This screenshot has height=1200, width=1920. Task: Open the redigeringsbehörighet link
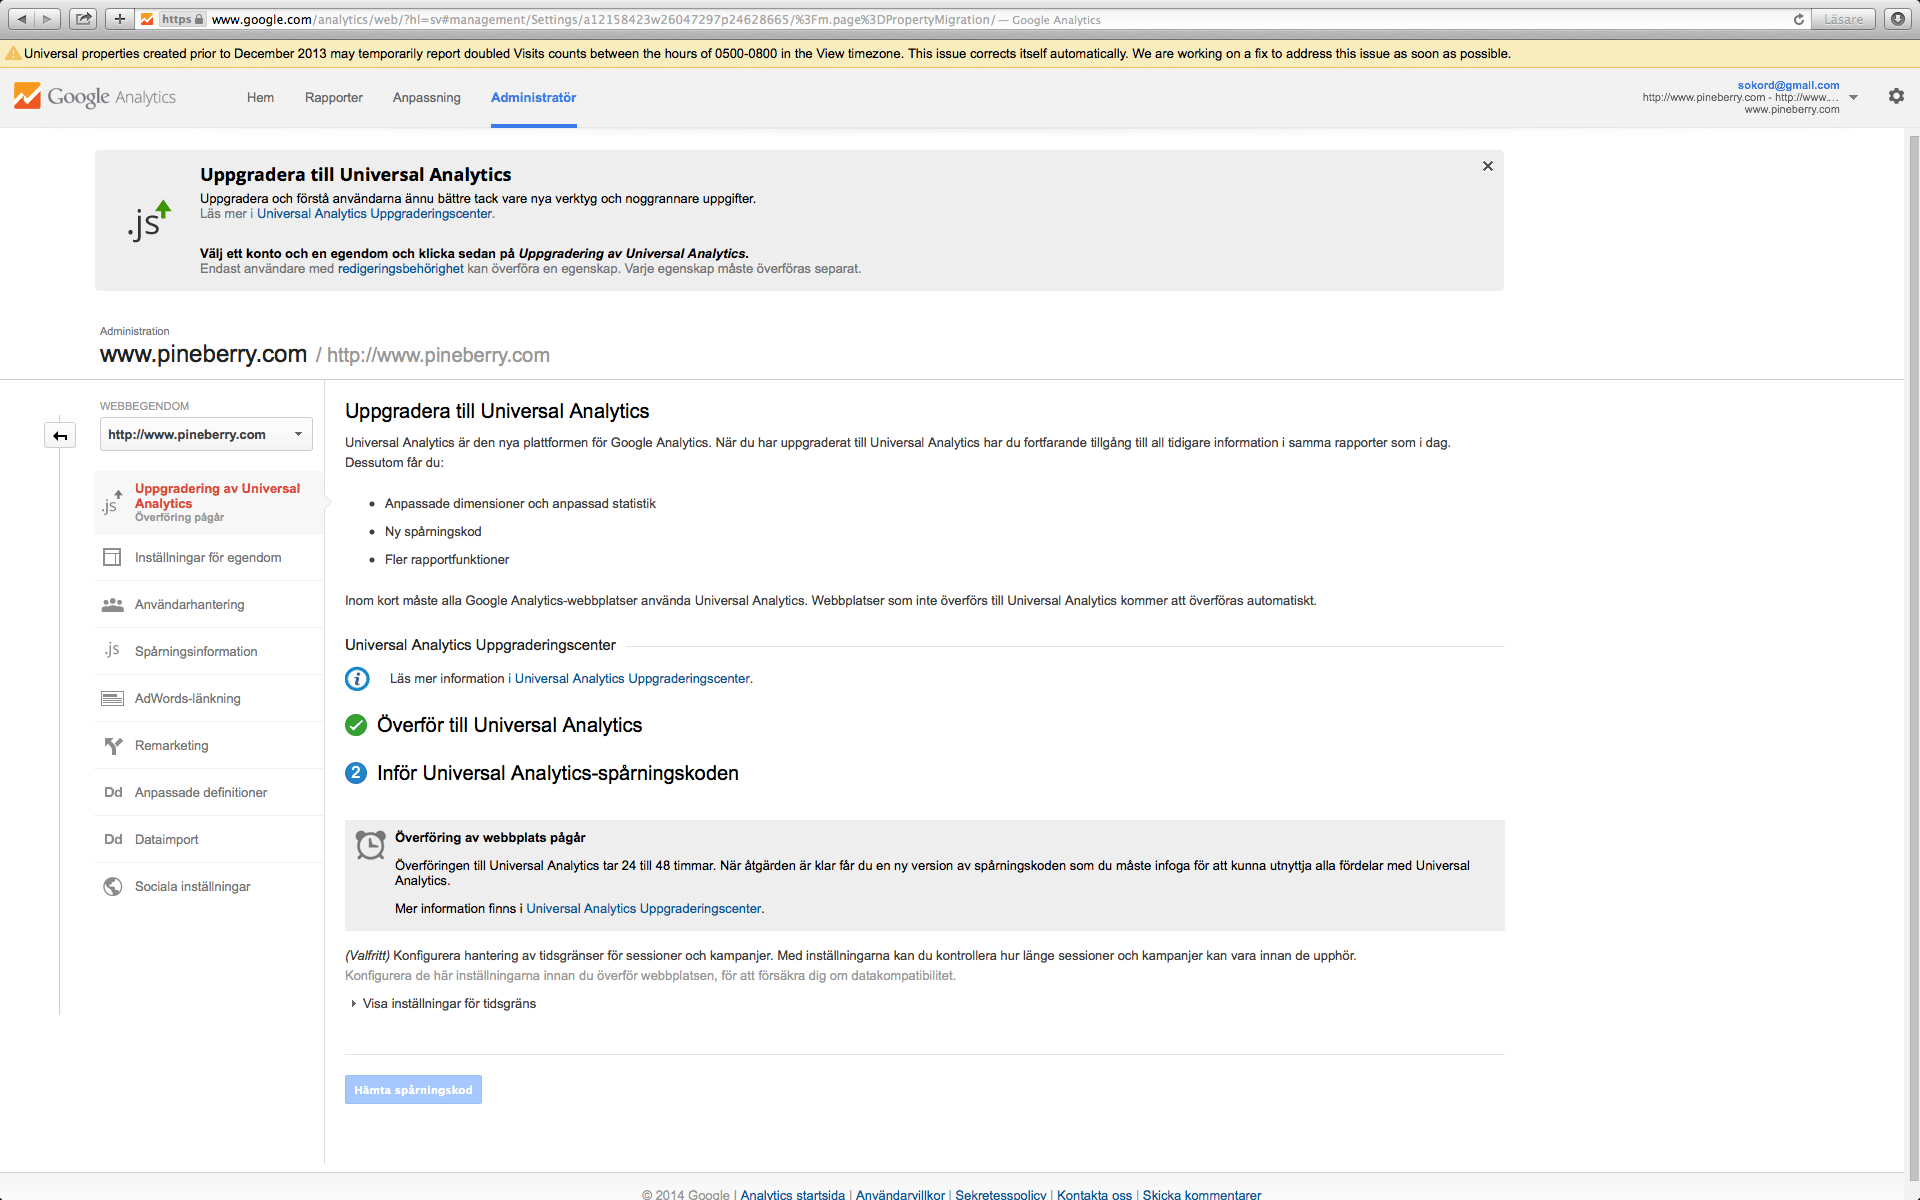click(400, 269)
